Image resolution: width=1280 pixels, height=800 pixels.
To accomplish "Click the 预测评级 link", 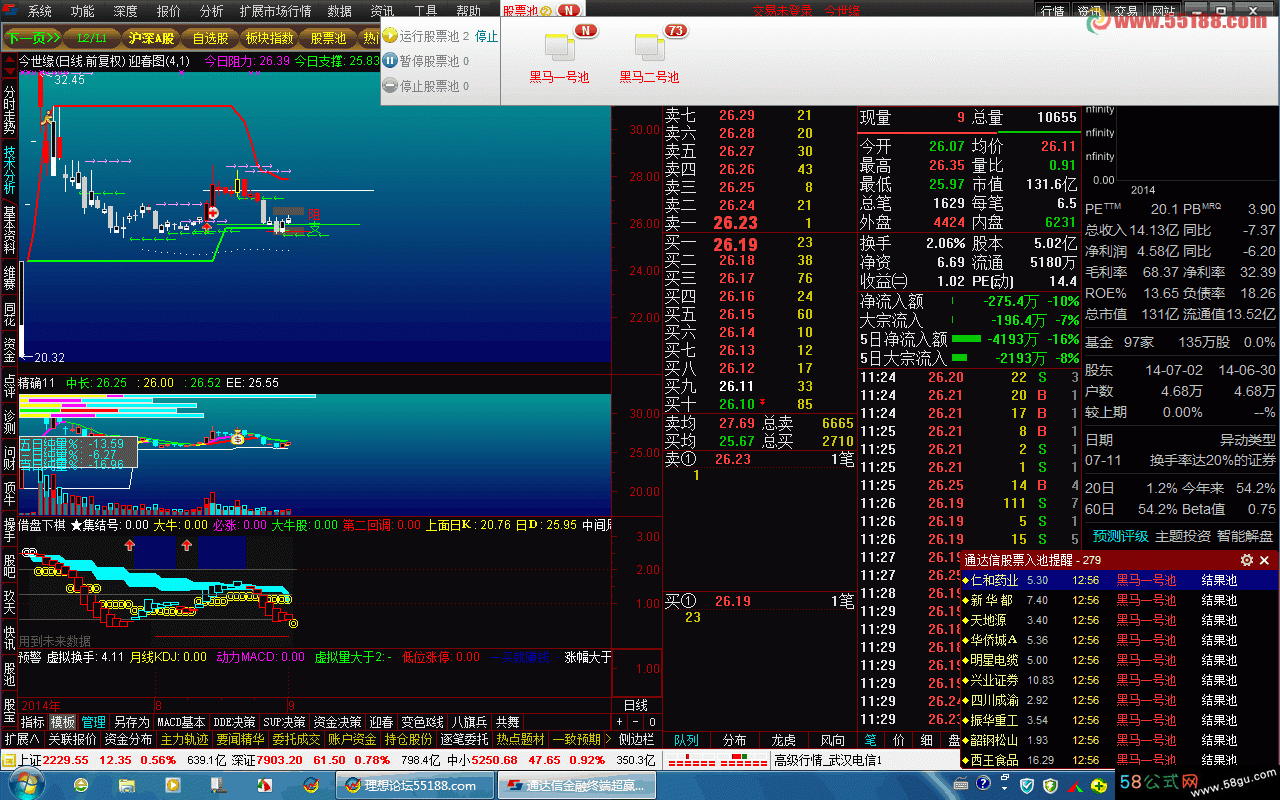I will click(1121, 536).
